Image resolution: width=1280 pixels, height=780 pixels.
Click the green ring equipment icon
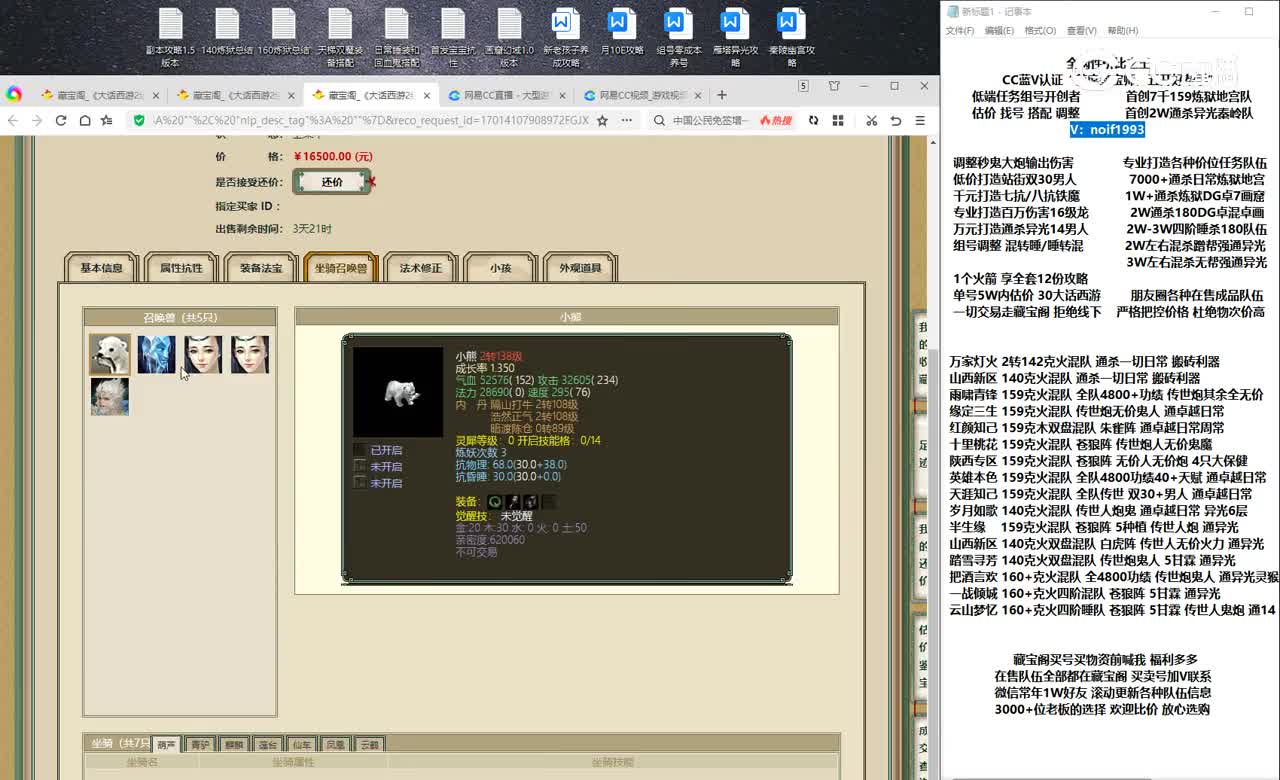495,502
